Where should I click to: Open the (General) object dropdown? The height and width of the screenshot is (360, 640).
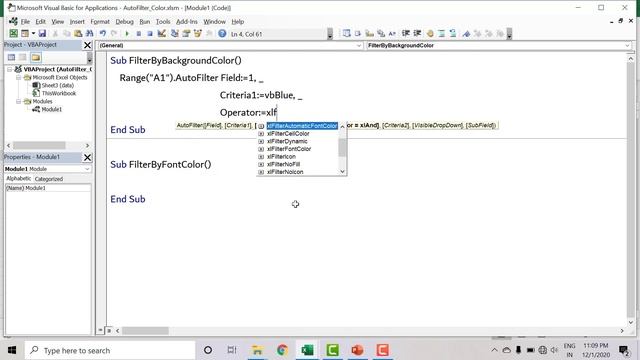pyautogui.click(x=359, y=45)
